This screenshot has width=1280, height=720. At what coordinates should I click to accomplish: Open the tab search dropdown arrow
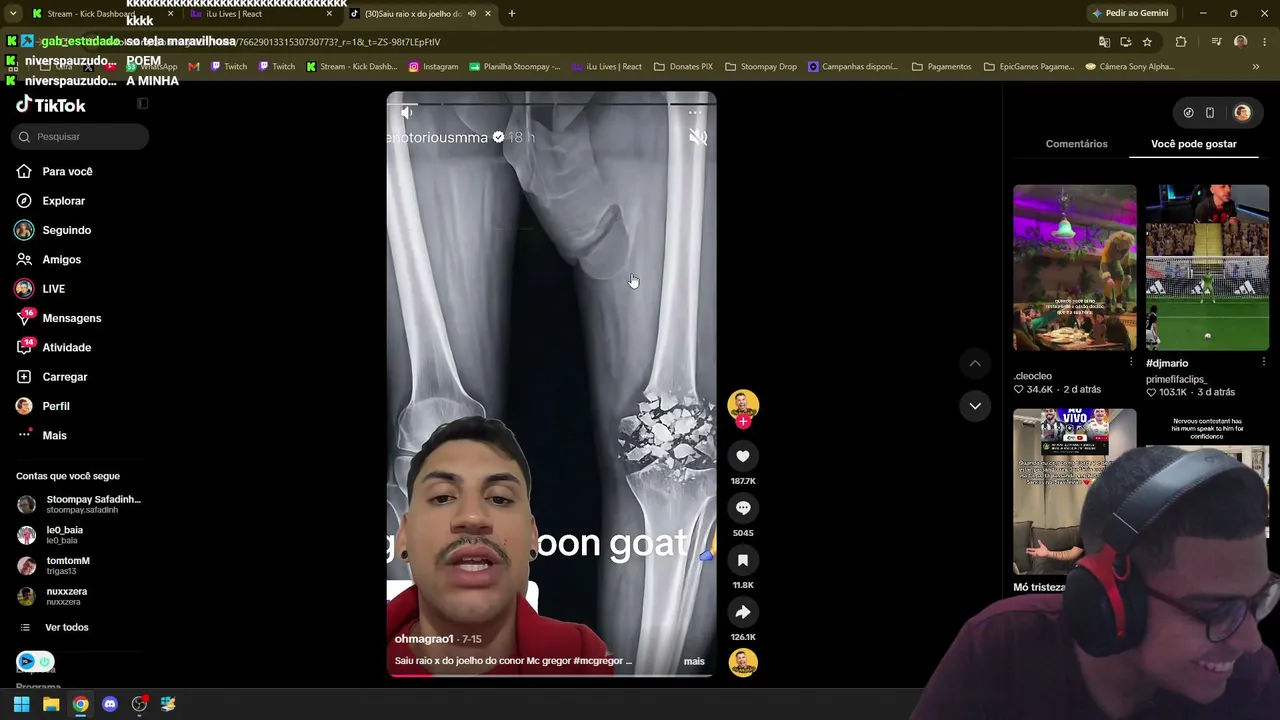click(x=13, y=13)
